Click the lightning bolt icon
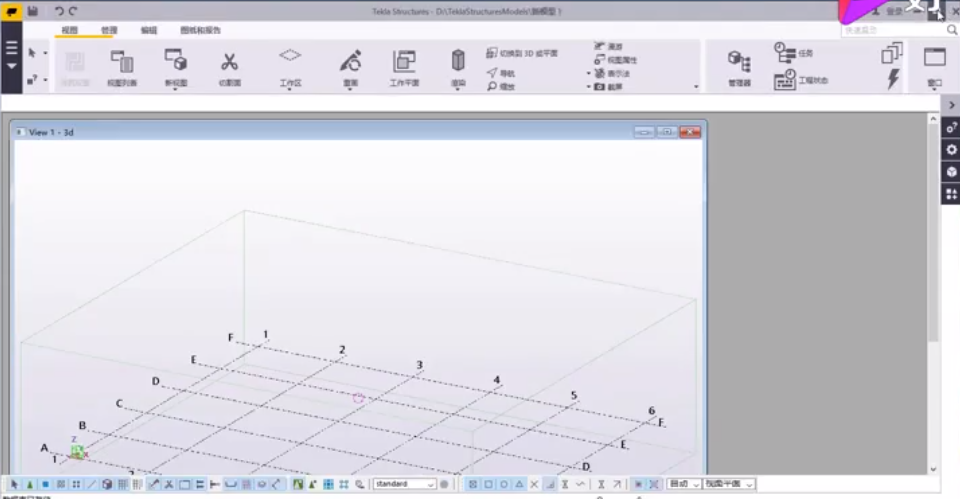 click(893, 80)
